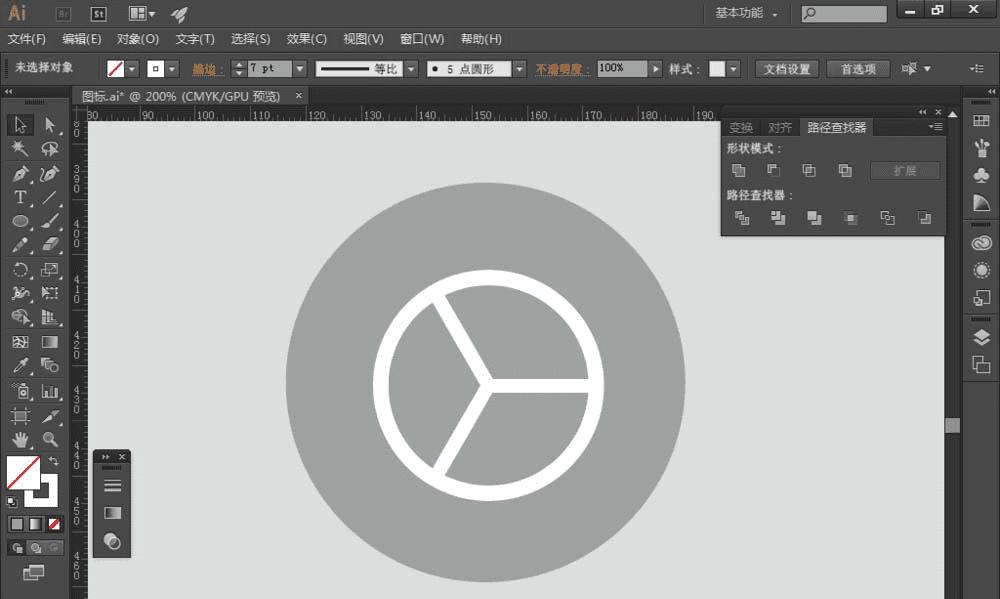Open the 基本功能 workspace switcher
This screenshot has height=599, width=1000.
[x=746, y=13]
